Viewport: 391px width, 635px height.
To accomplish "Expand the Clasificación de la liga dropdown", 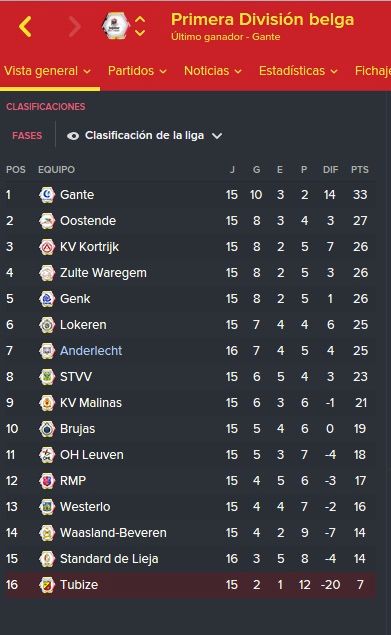I will (x=145, y=136).
